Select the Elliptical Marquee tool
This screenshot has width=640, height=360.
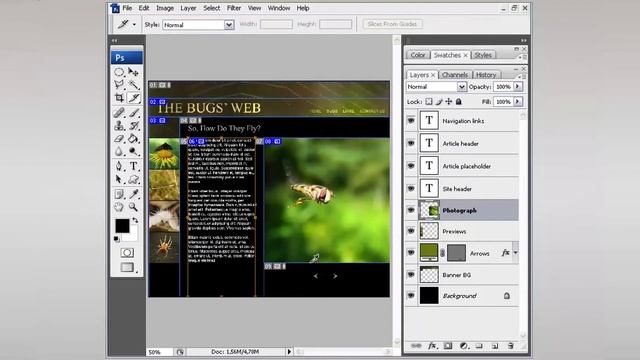(x=119, y=72)
